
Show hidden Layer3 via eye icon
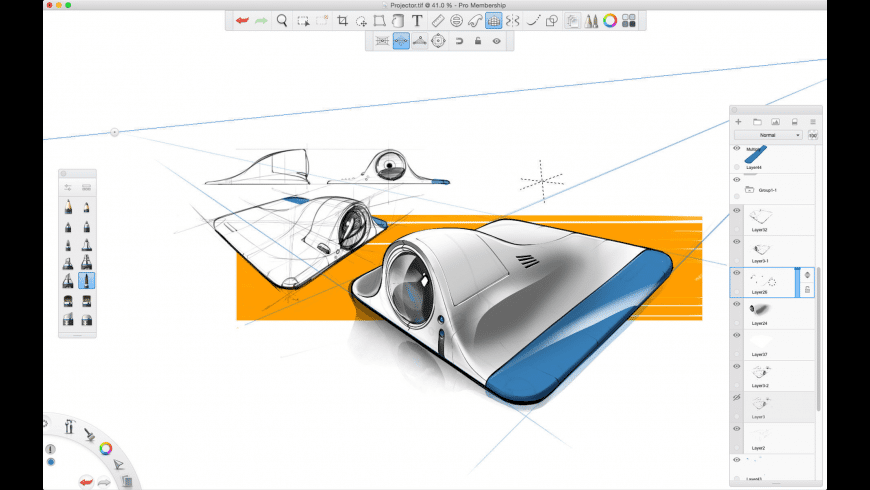pos(737,397)
